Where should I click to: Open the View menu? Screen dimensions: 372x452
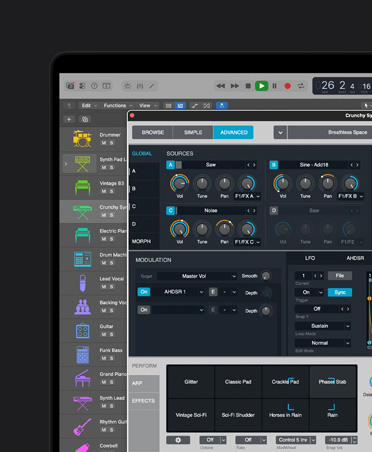148,105
